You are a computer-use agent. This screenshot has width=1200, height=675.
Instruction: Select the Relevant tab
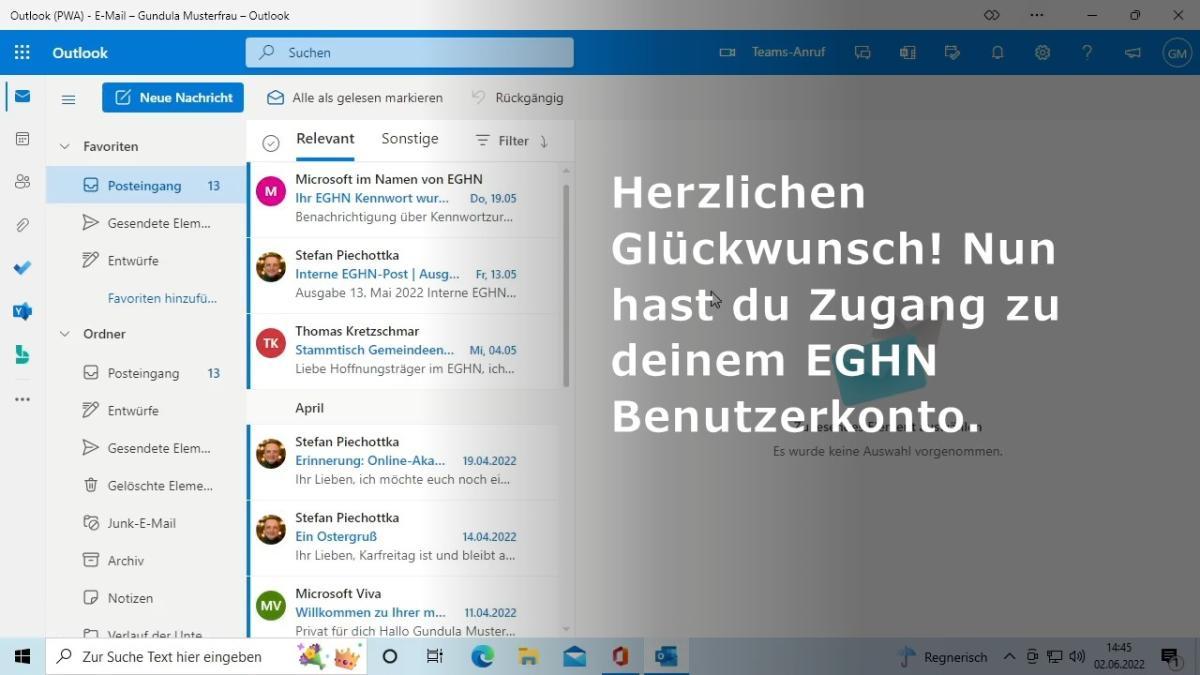pyautogui.click(x=325, y=139)
